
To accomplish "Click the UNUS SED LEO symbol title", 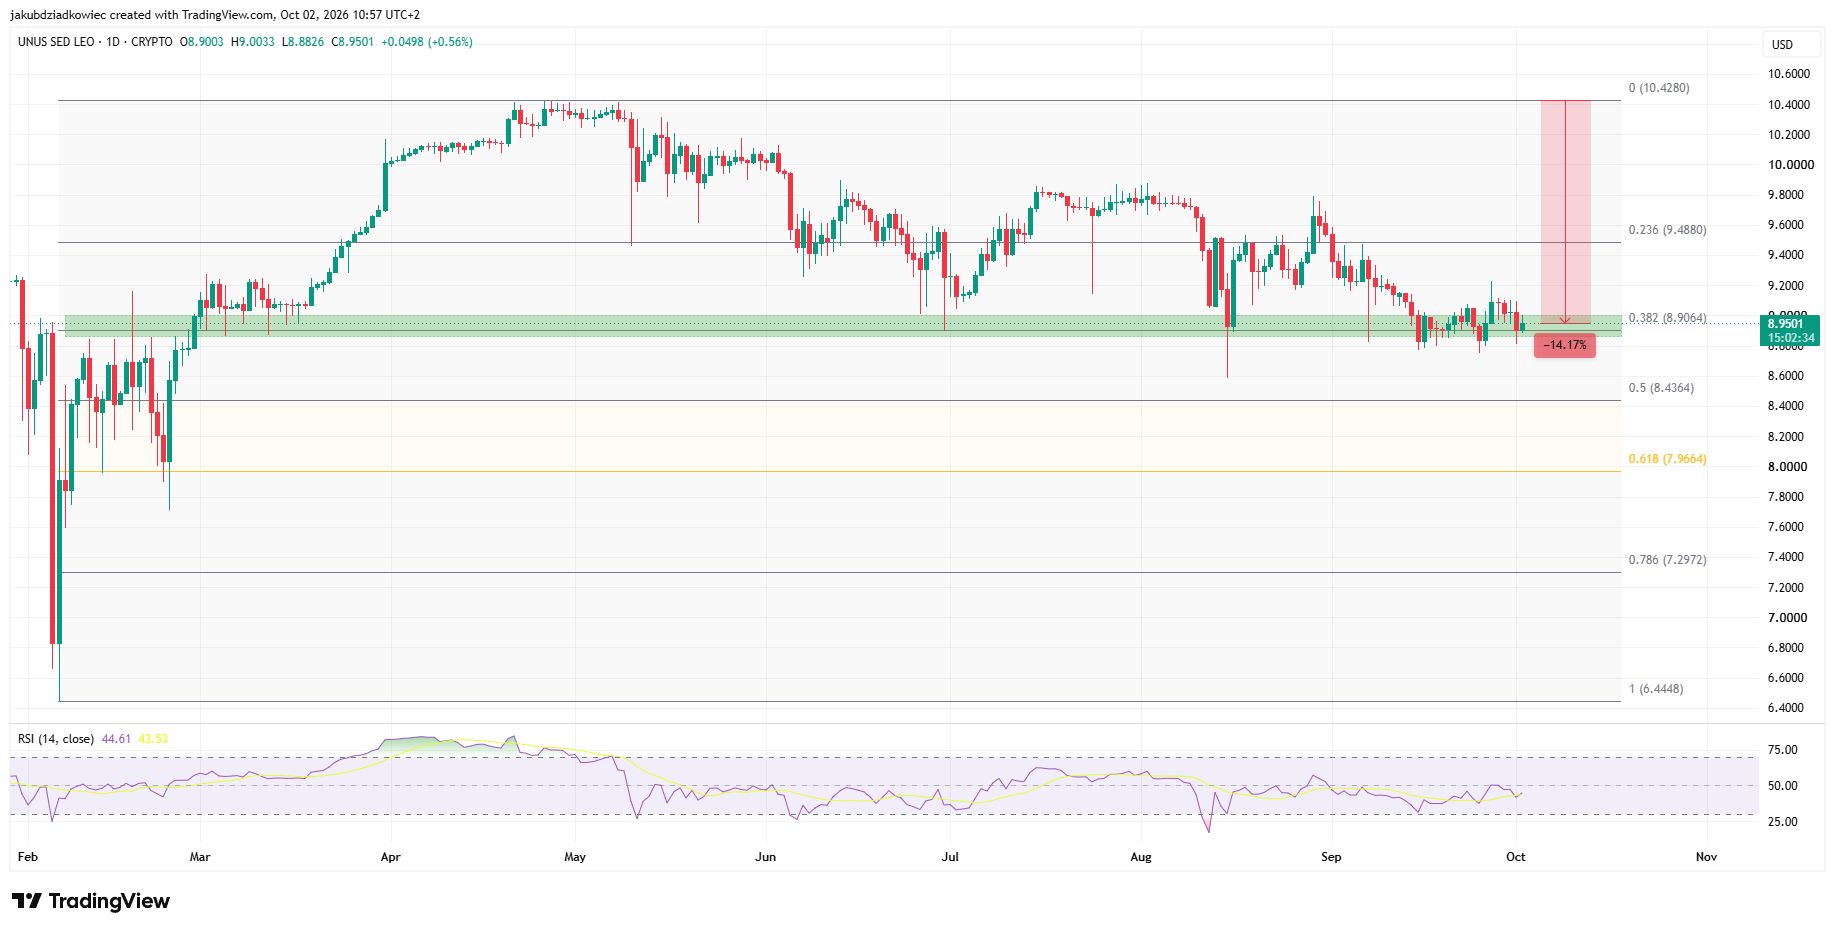I will 56,42.
